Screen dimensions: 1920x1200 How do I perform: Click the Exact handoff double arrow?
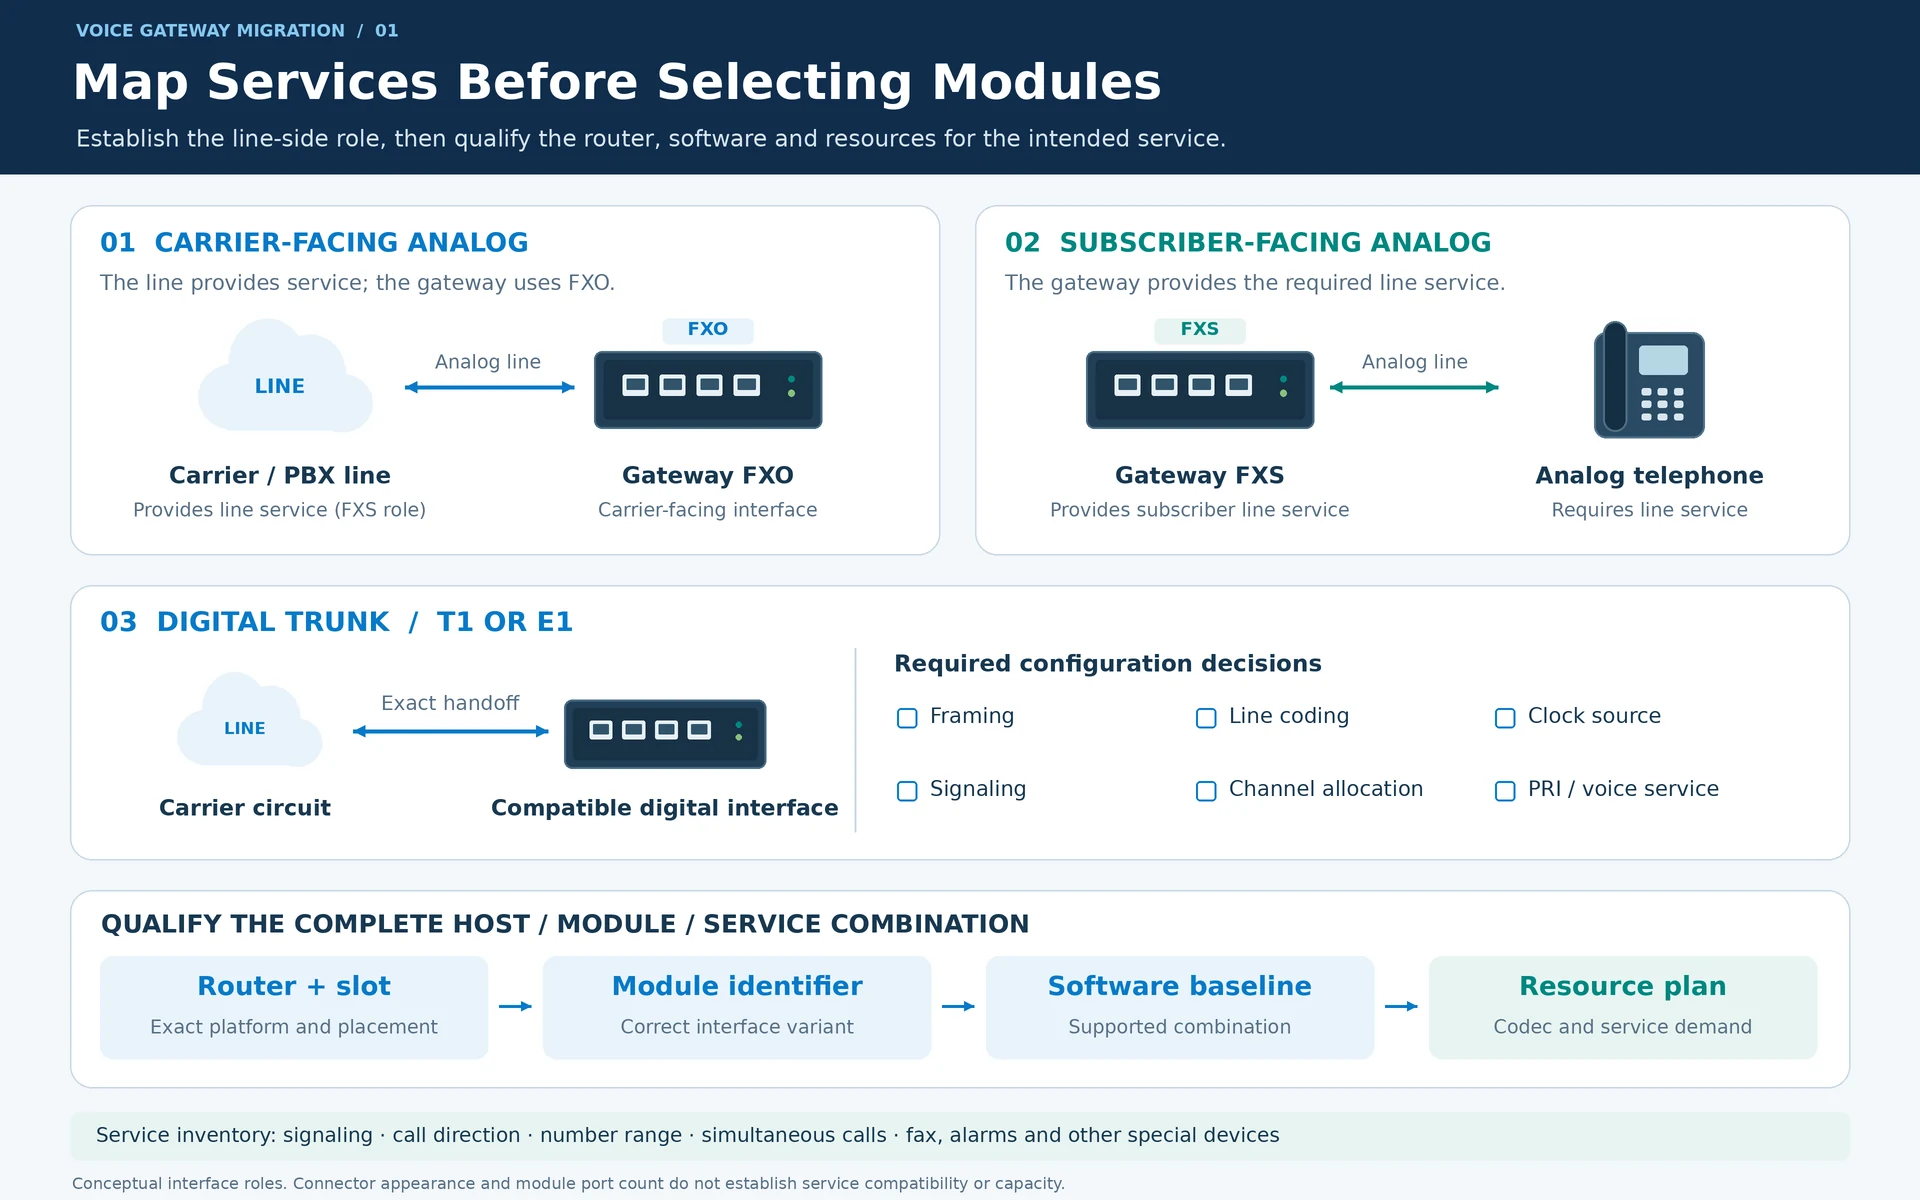pyautogui.click(x=451, y=731)
